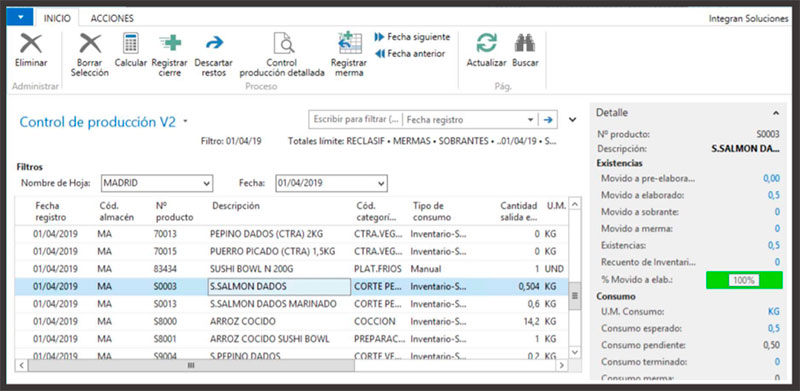Click product number S8000

[x=164, y=322]
